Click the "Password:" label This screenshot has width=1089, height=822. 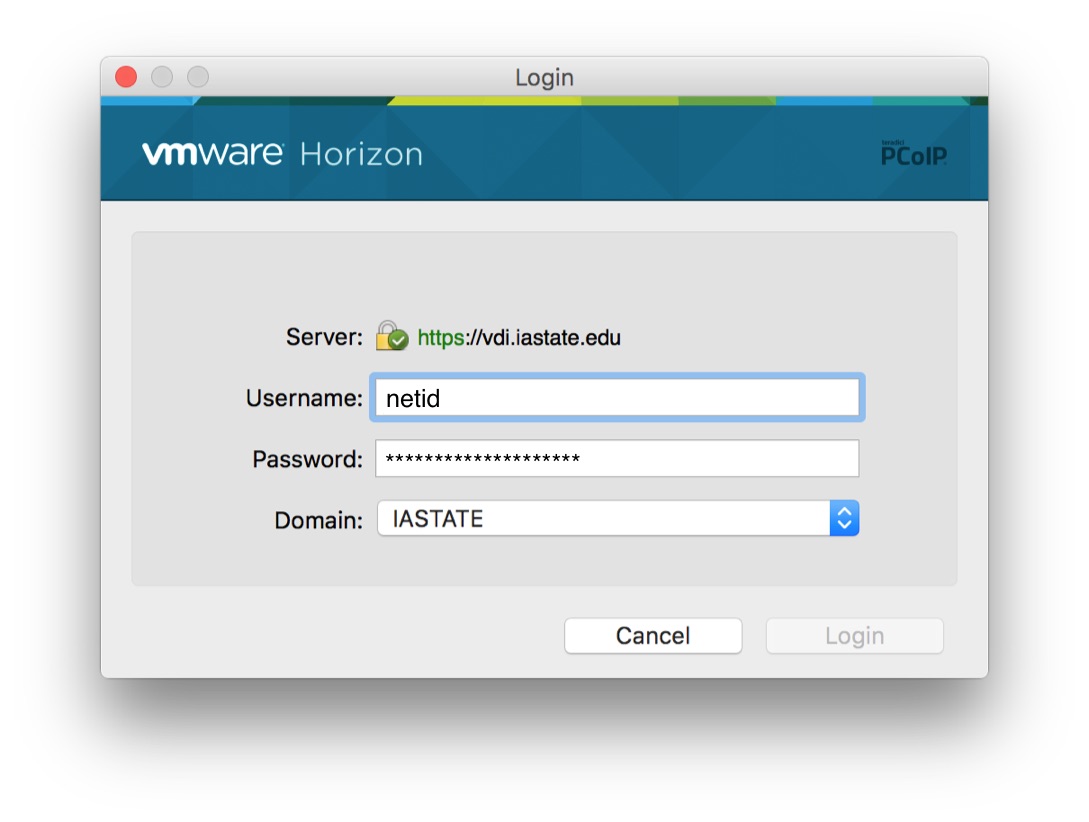point(308,459)
